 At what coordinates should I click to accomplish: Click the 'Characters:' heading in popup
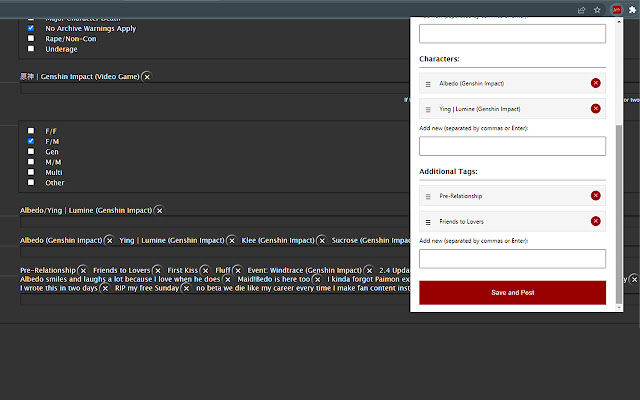tap(439, 59)
